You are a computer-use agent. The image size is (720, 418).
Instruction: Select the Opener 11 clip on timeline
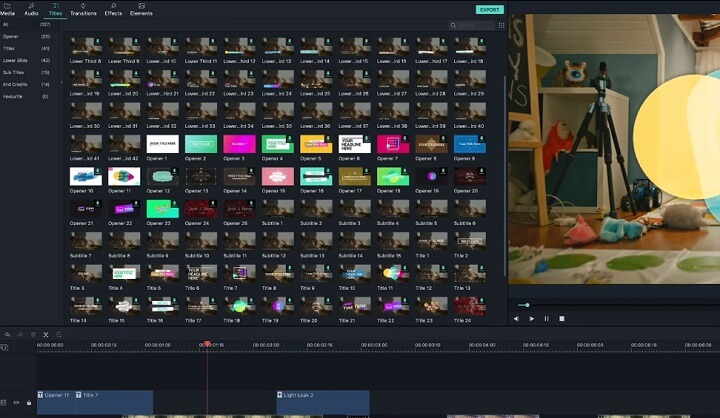(56, 402)
